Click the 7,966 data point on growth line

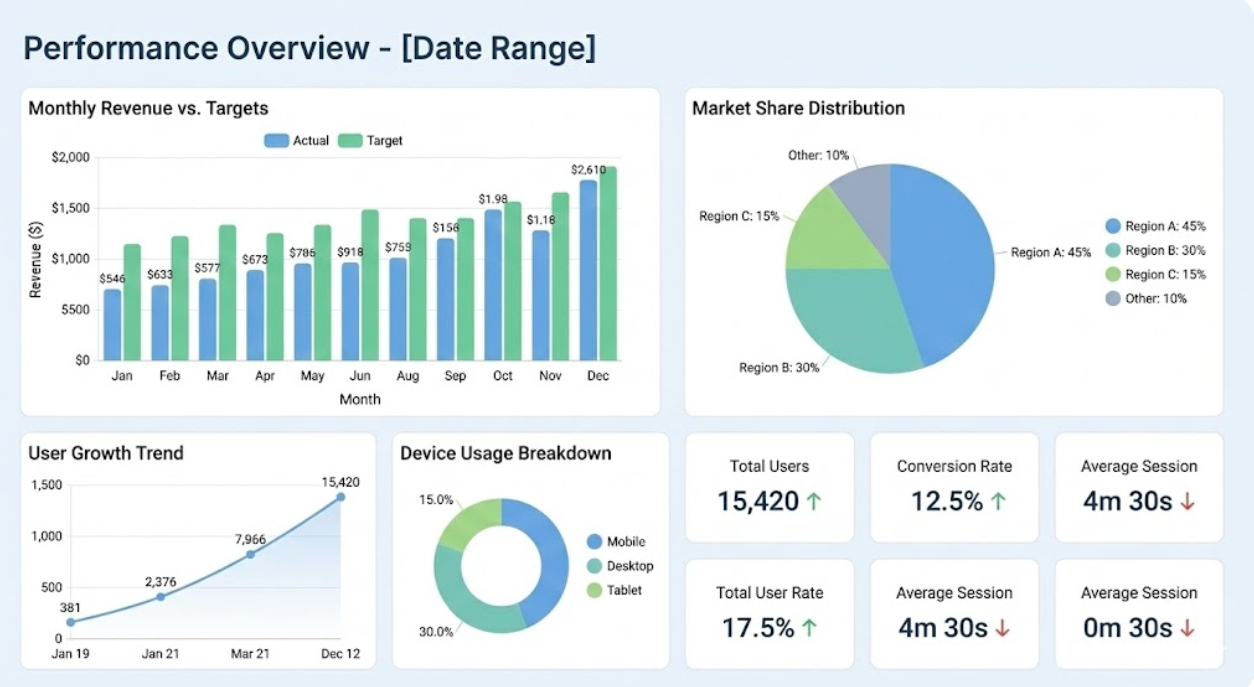tap(250, 554)
